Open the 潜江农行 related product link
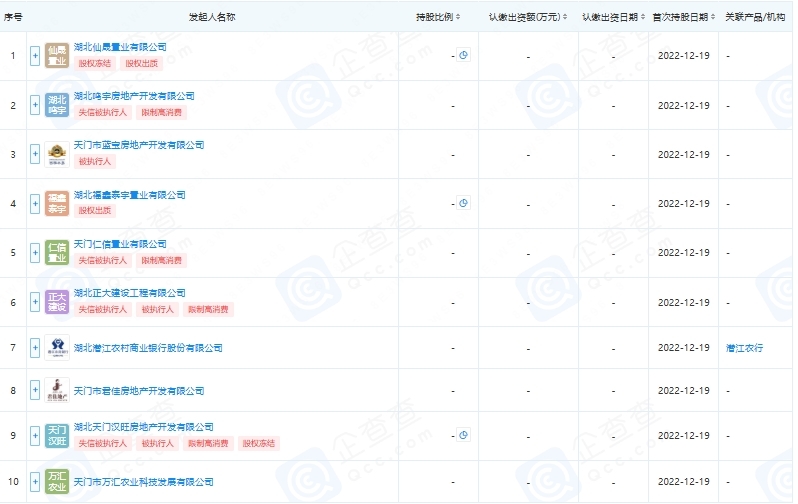The height and width of the screenshot is (504, 798). coord(745,348)
